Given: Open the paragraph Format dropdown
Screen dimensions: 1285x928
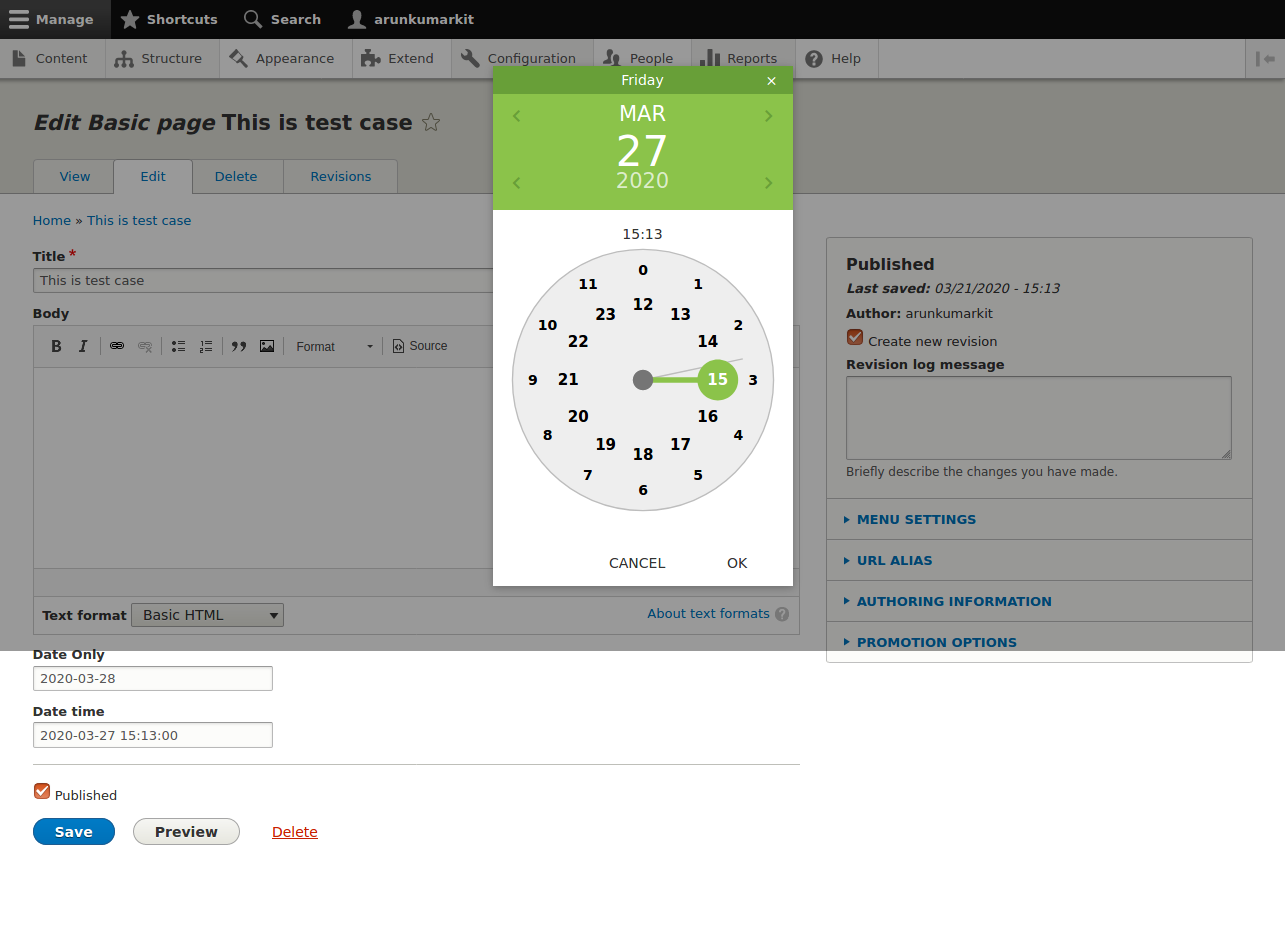Looking at the screenshot, I should pyautogui.click(x=335, y=346).
